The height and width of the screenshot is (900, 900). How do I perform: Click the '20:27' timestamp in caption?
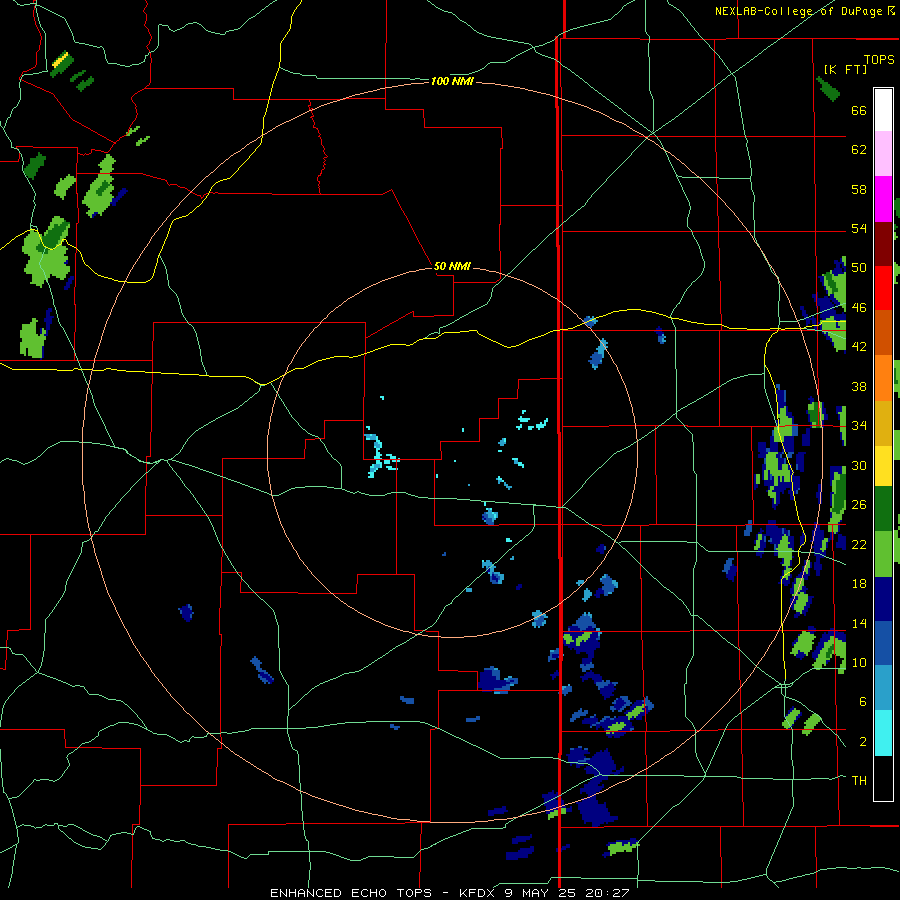607,893
